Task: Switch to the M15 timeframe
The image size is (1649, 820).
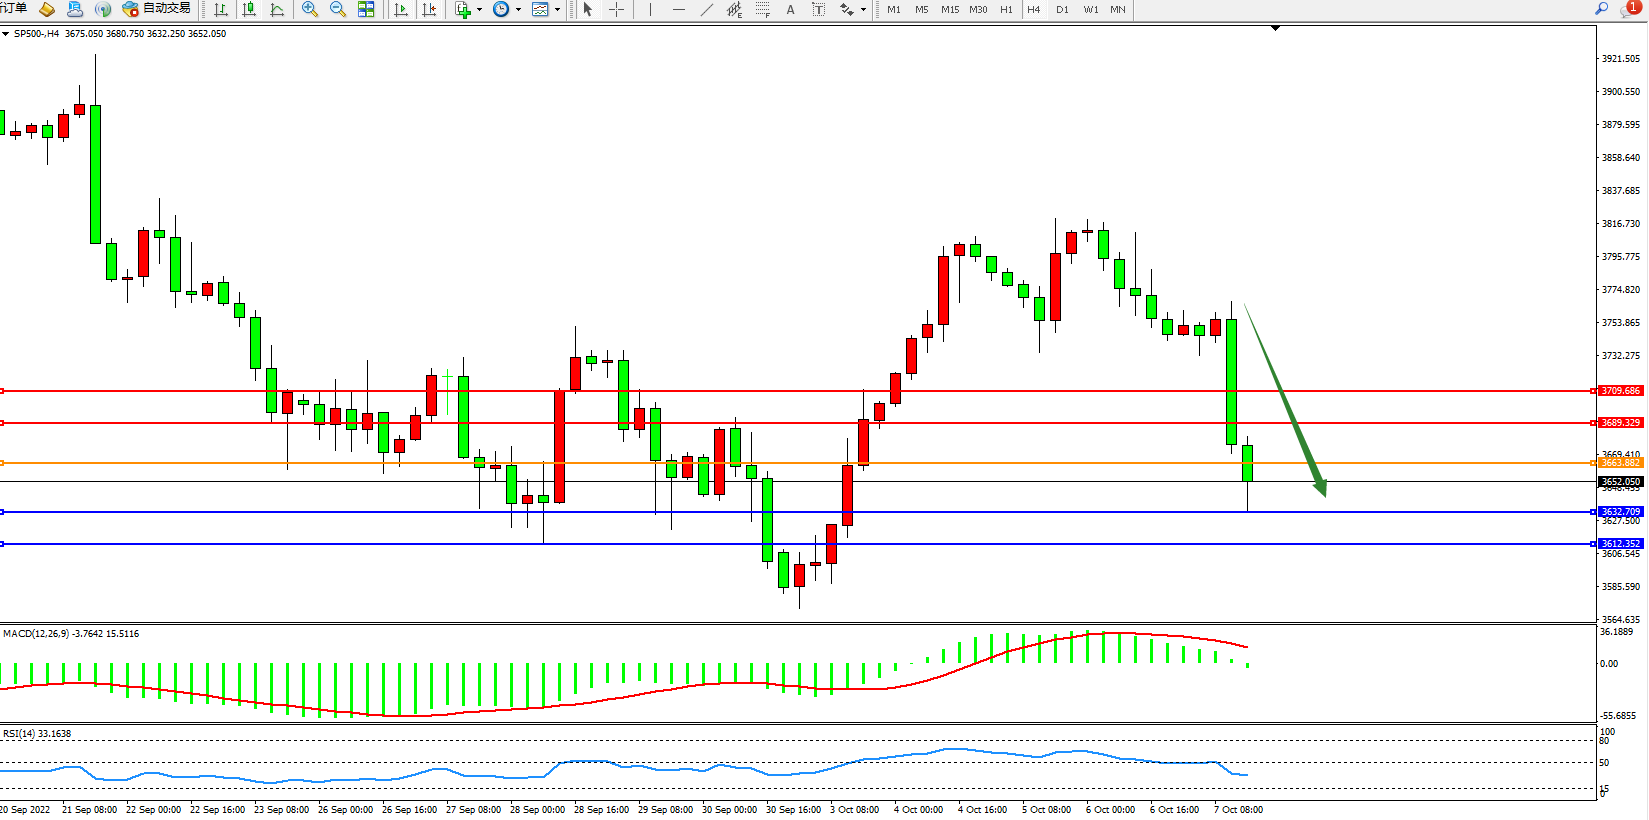Action: click(949, 9)
